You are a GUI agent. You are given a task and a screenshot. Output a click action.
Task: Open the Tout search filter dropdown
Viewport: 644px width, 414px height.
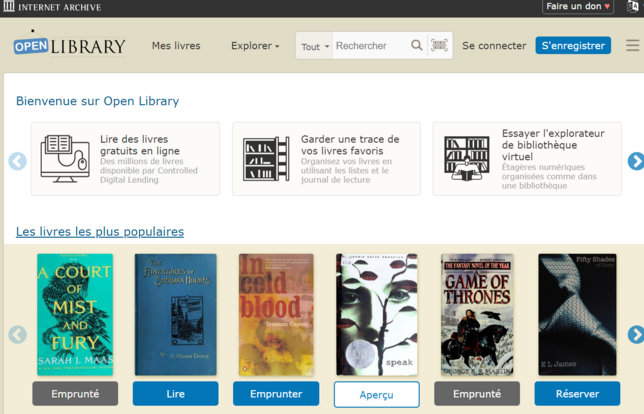[315, 47]
